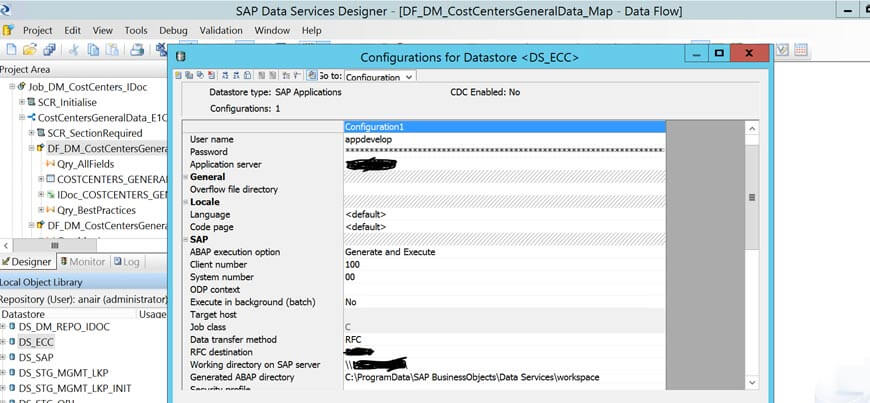Switch to the Monitor tab
The image size is (870, 403).
tap(82, 261)
